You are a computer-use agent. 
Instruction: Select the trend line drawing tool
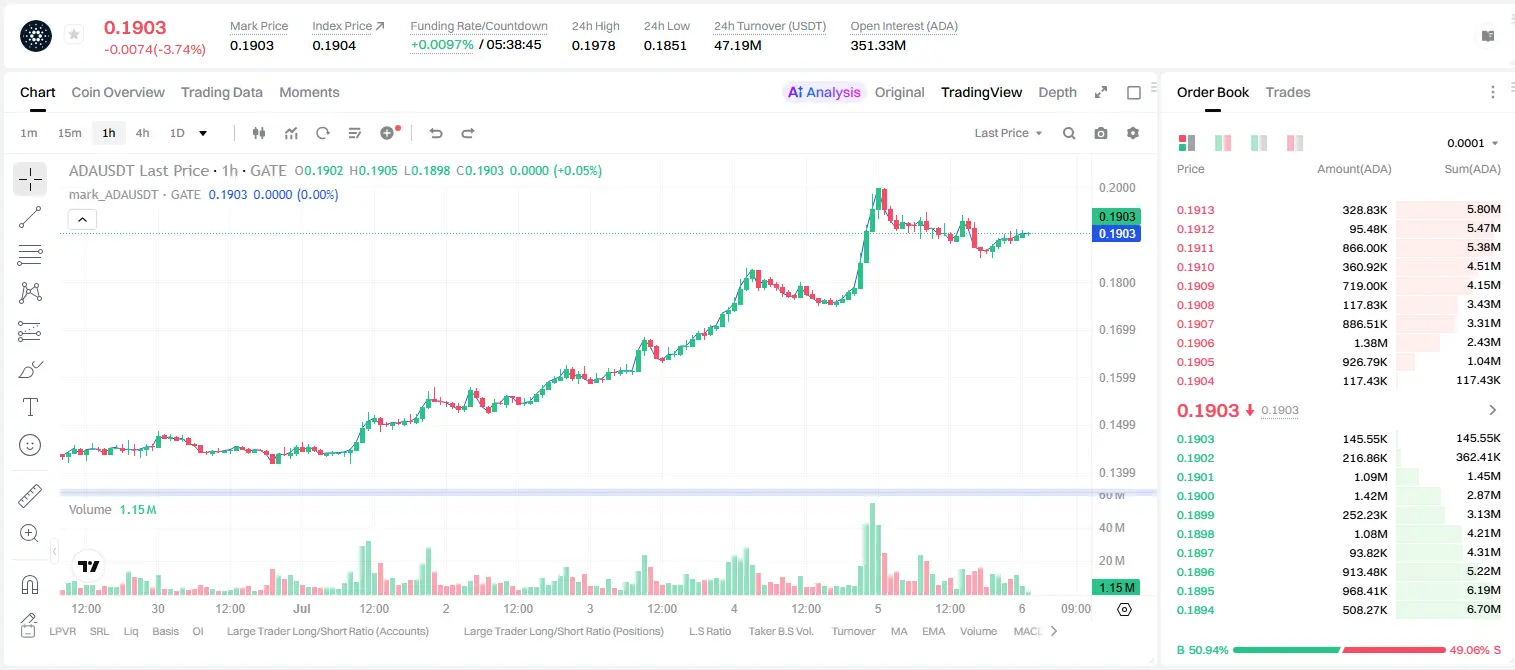click(30, 217)
